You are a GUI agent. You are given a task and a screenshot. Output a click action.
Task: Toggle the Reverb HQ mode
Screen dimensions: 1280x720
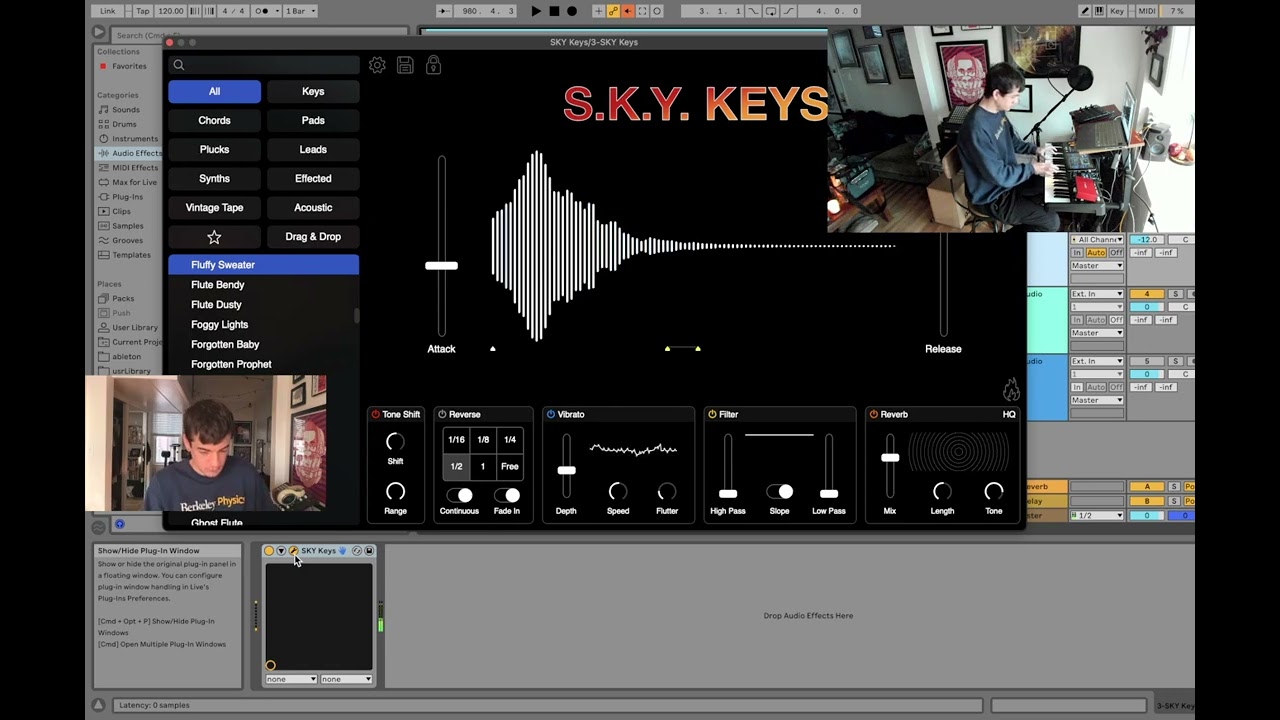(1009, 414)
